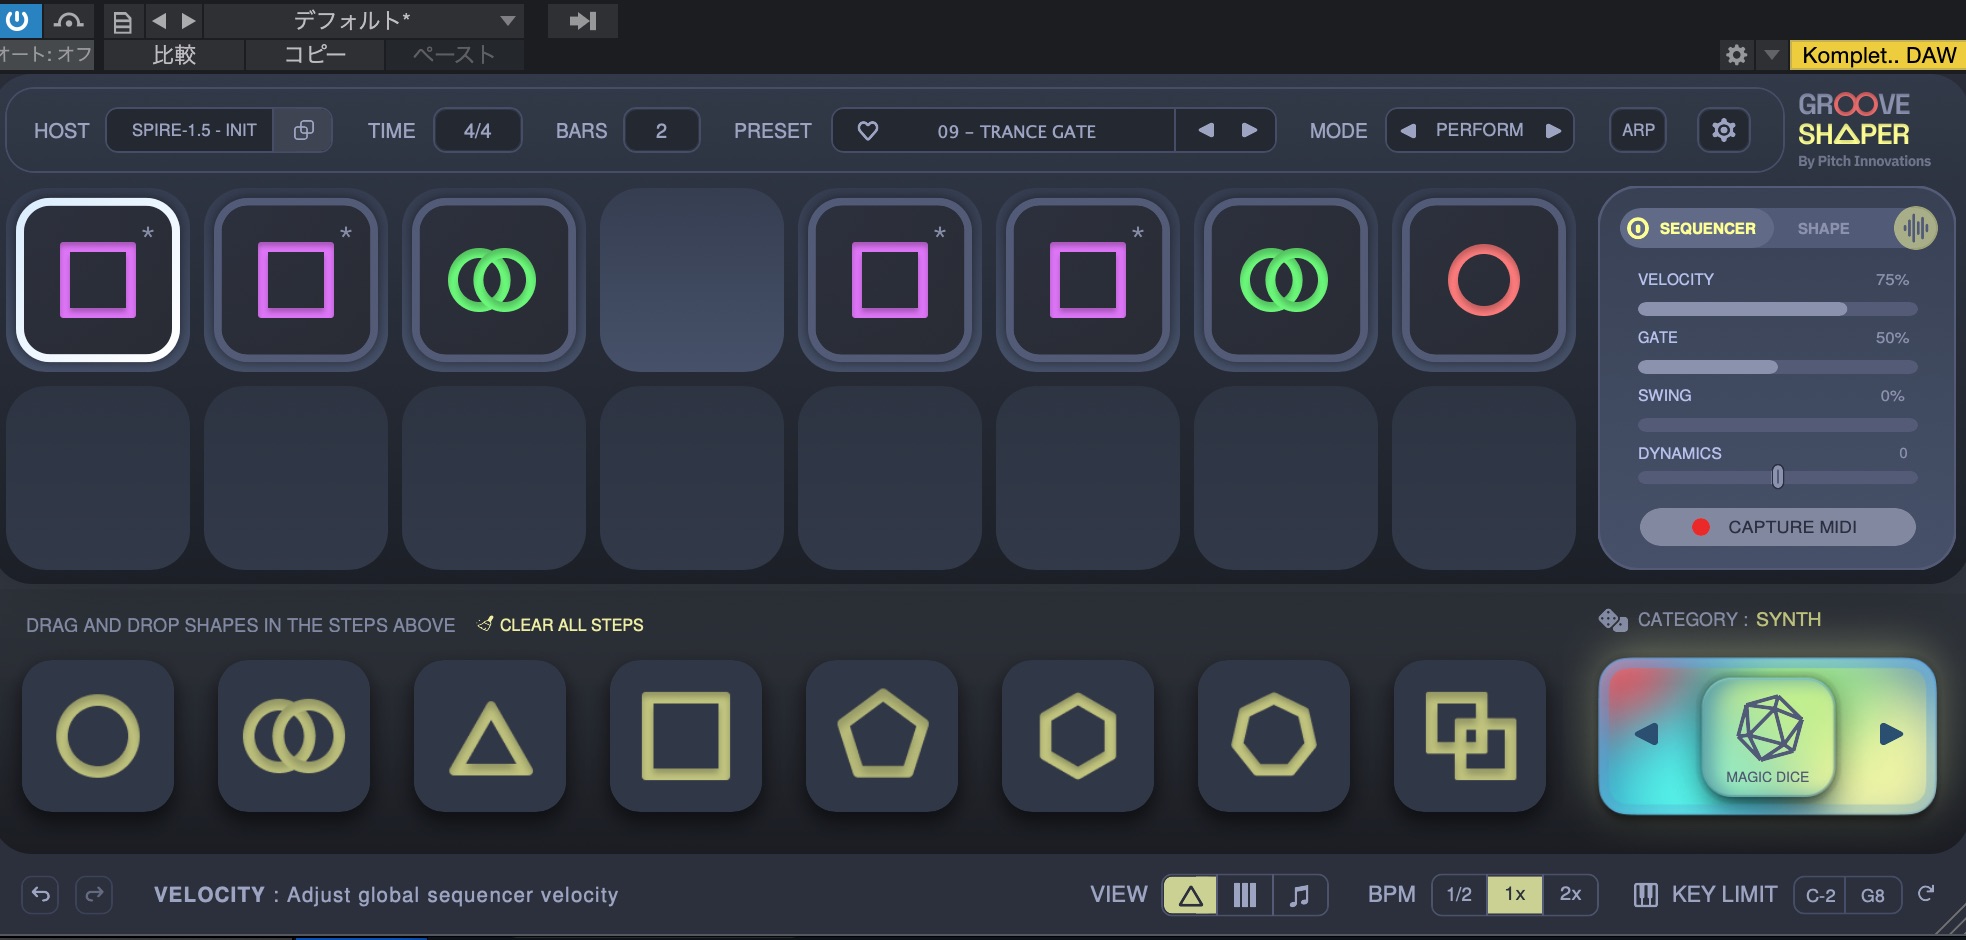
Task: Favorite the preset with the heart icon
Action: tap(868, 131)
